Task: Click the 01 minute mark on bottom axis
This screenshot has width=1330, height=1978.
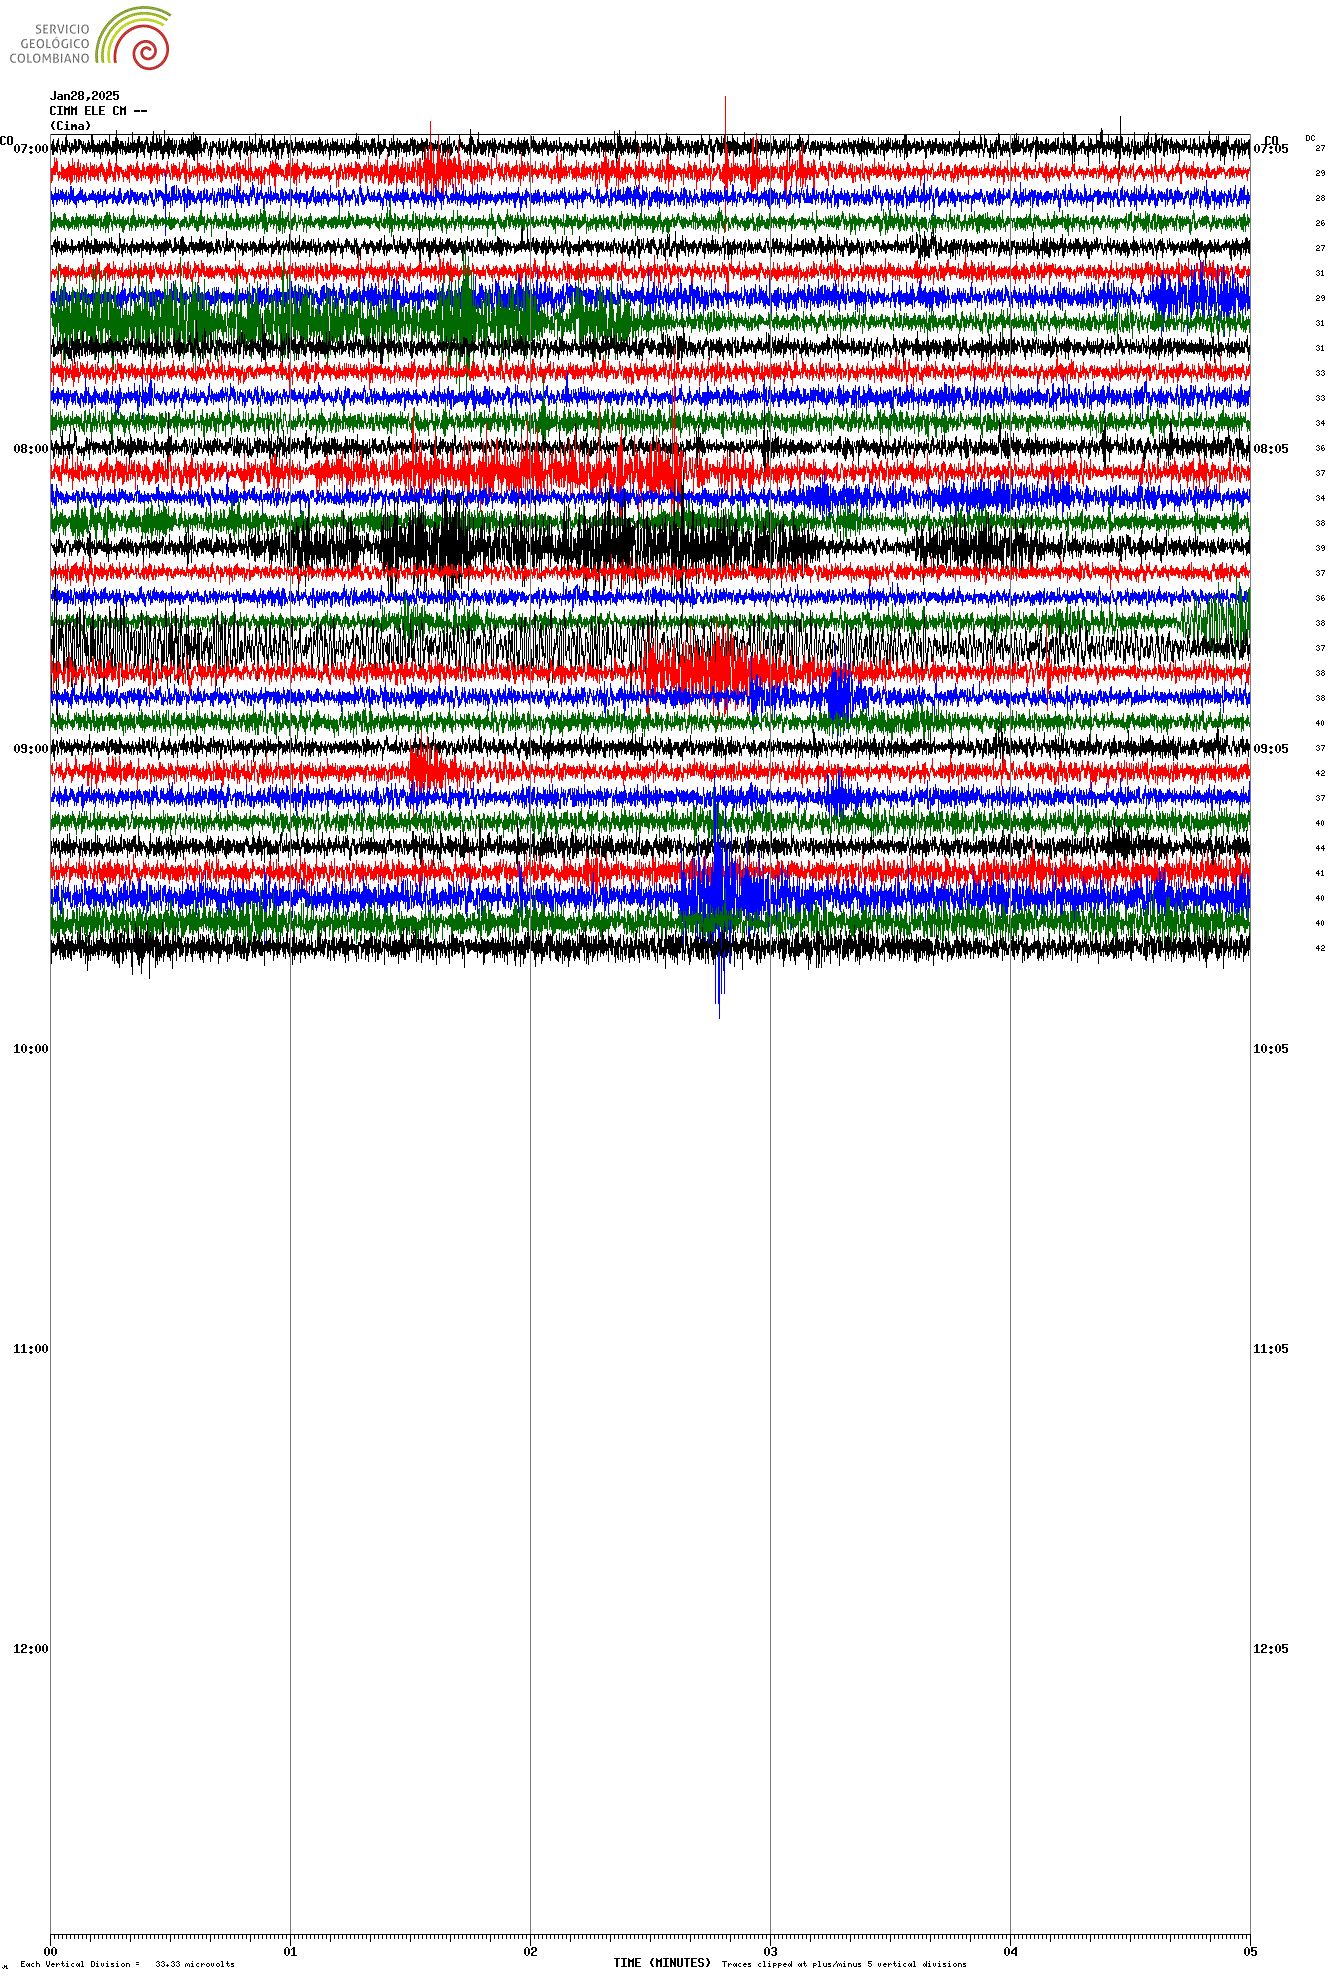Action: pos(290,1951)
